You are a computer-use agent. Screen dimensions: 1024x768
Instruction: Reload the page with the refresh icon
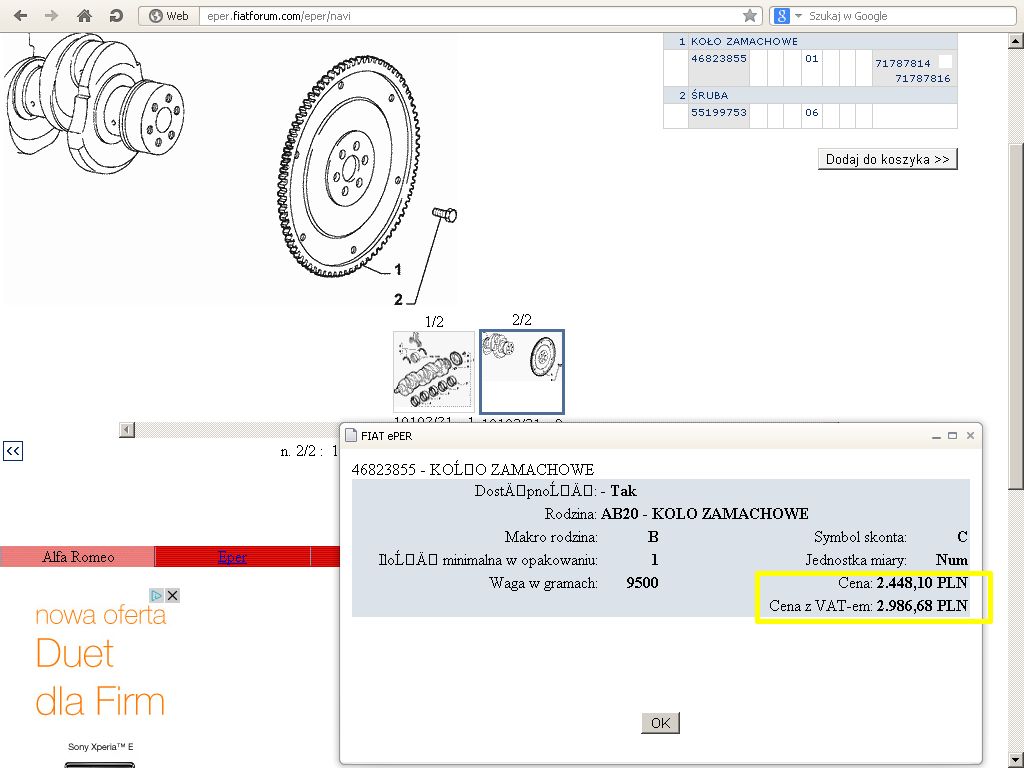[x=116, y=16]
